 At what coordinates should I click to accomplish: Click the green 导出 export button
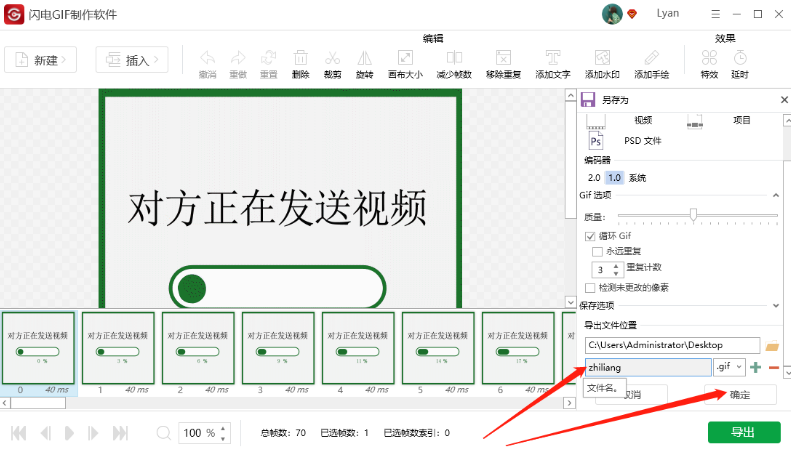(x=743, y=432)
